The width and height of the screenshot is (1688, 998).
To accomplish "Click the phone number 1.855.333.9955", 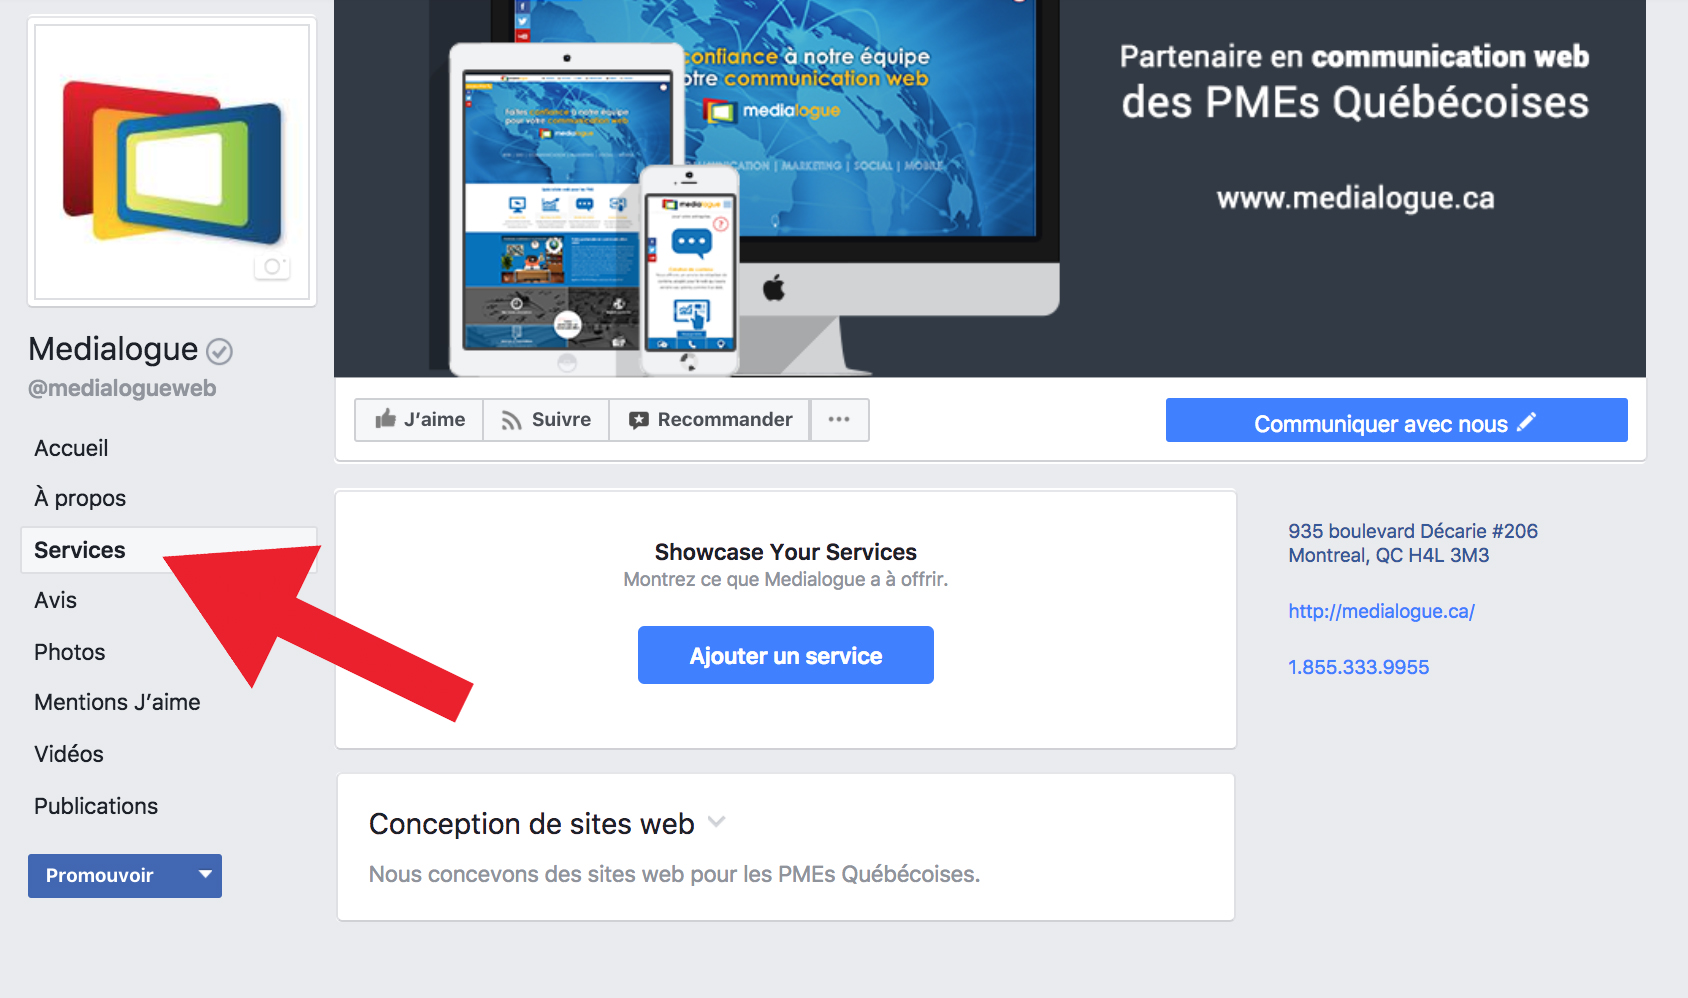I will click(1358, 667).
